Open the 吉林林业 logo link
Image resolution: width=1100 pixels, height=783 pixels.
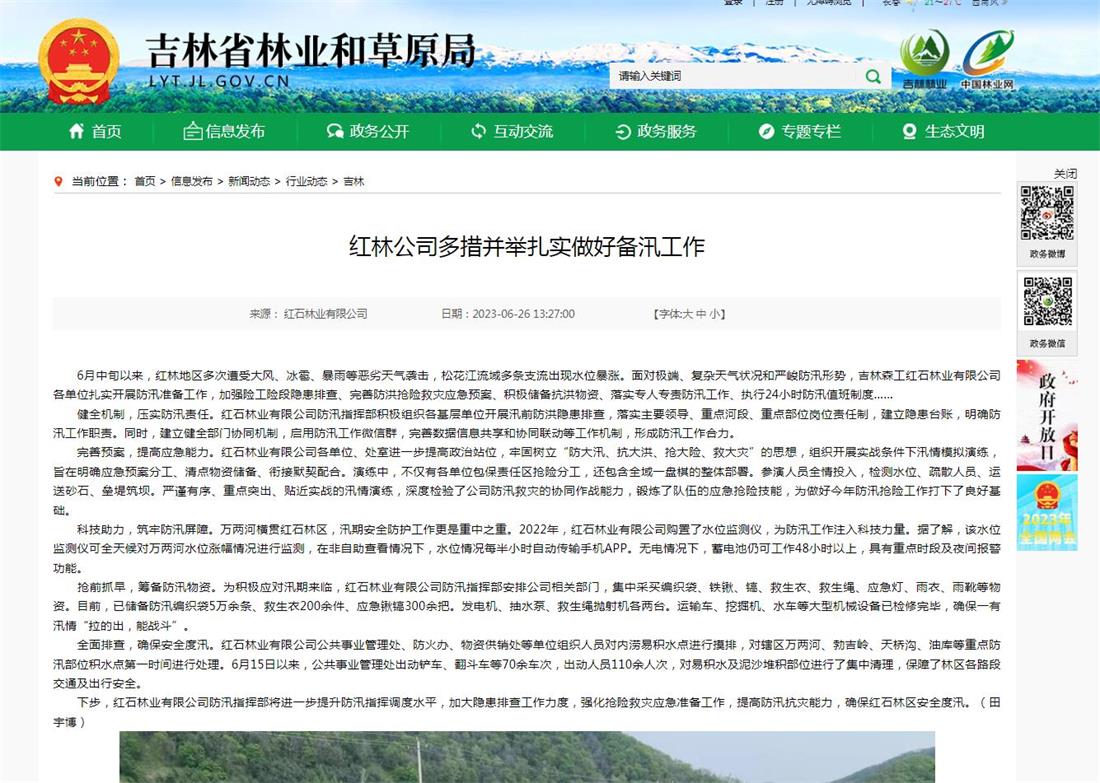click(x=925, y=59)
